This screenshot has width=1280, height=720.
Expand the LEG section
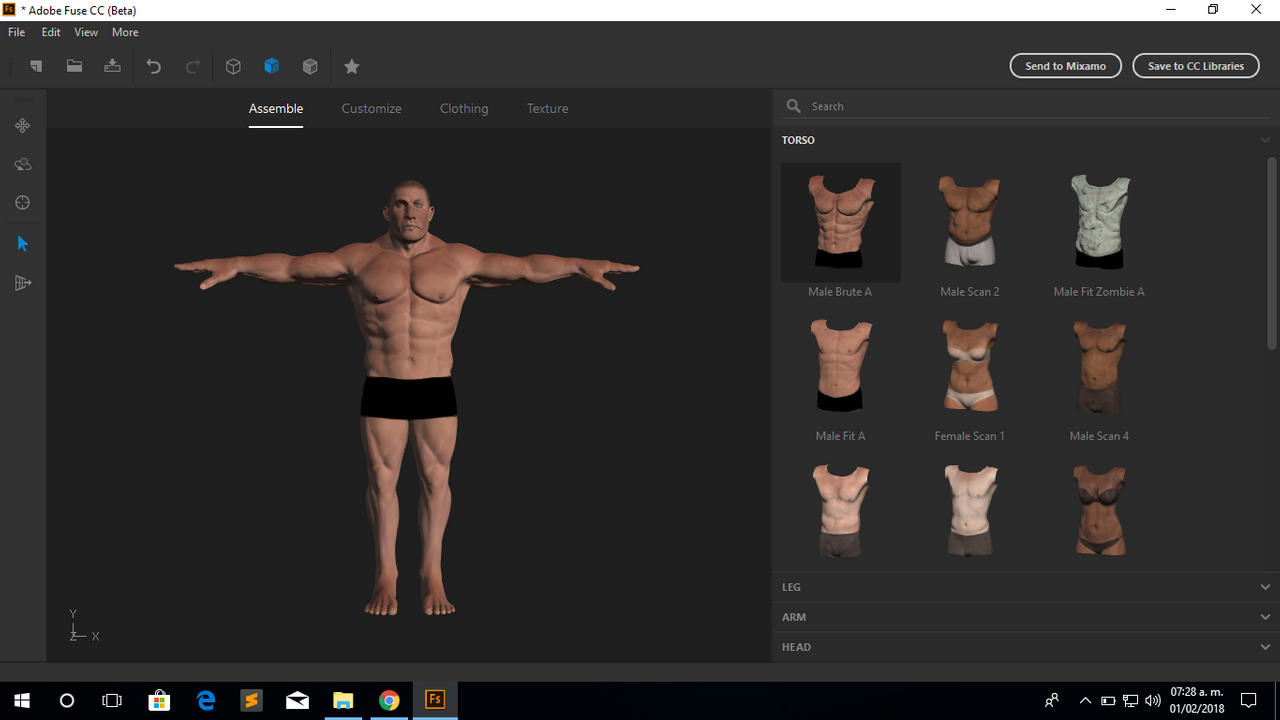[1026, 587]
